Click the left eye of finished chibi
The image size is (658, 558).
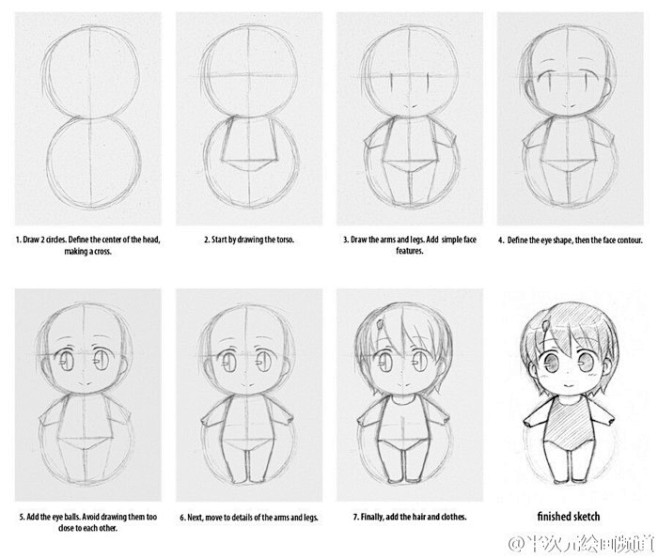tap(550, 362)
